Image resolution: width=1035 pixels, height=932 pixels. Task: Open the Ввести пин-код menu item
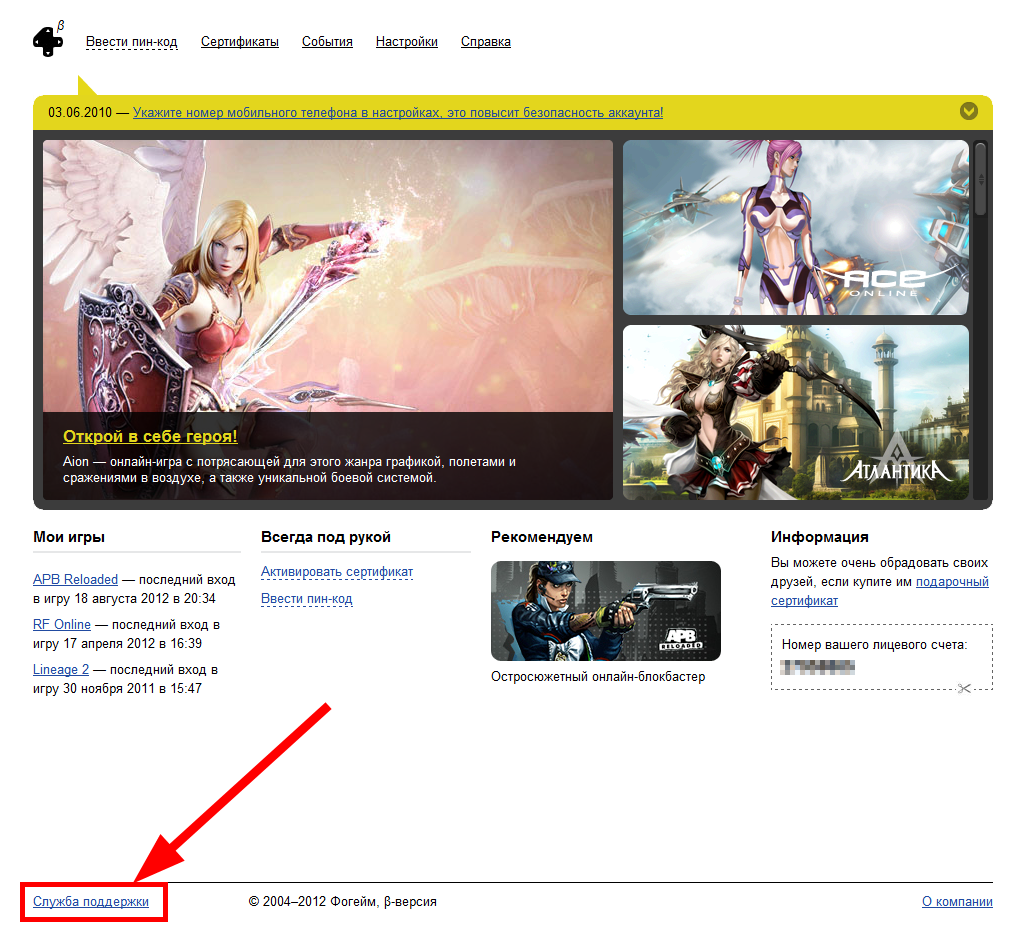coord(131,42)
